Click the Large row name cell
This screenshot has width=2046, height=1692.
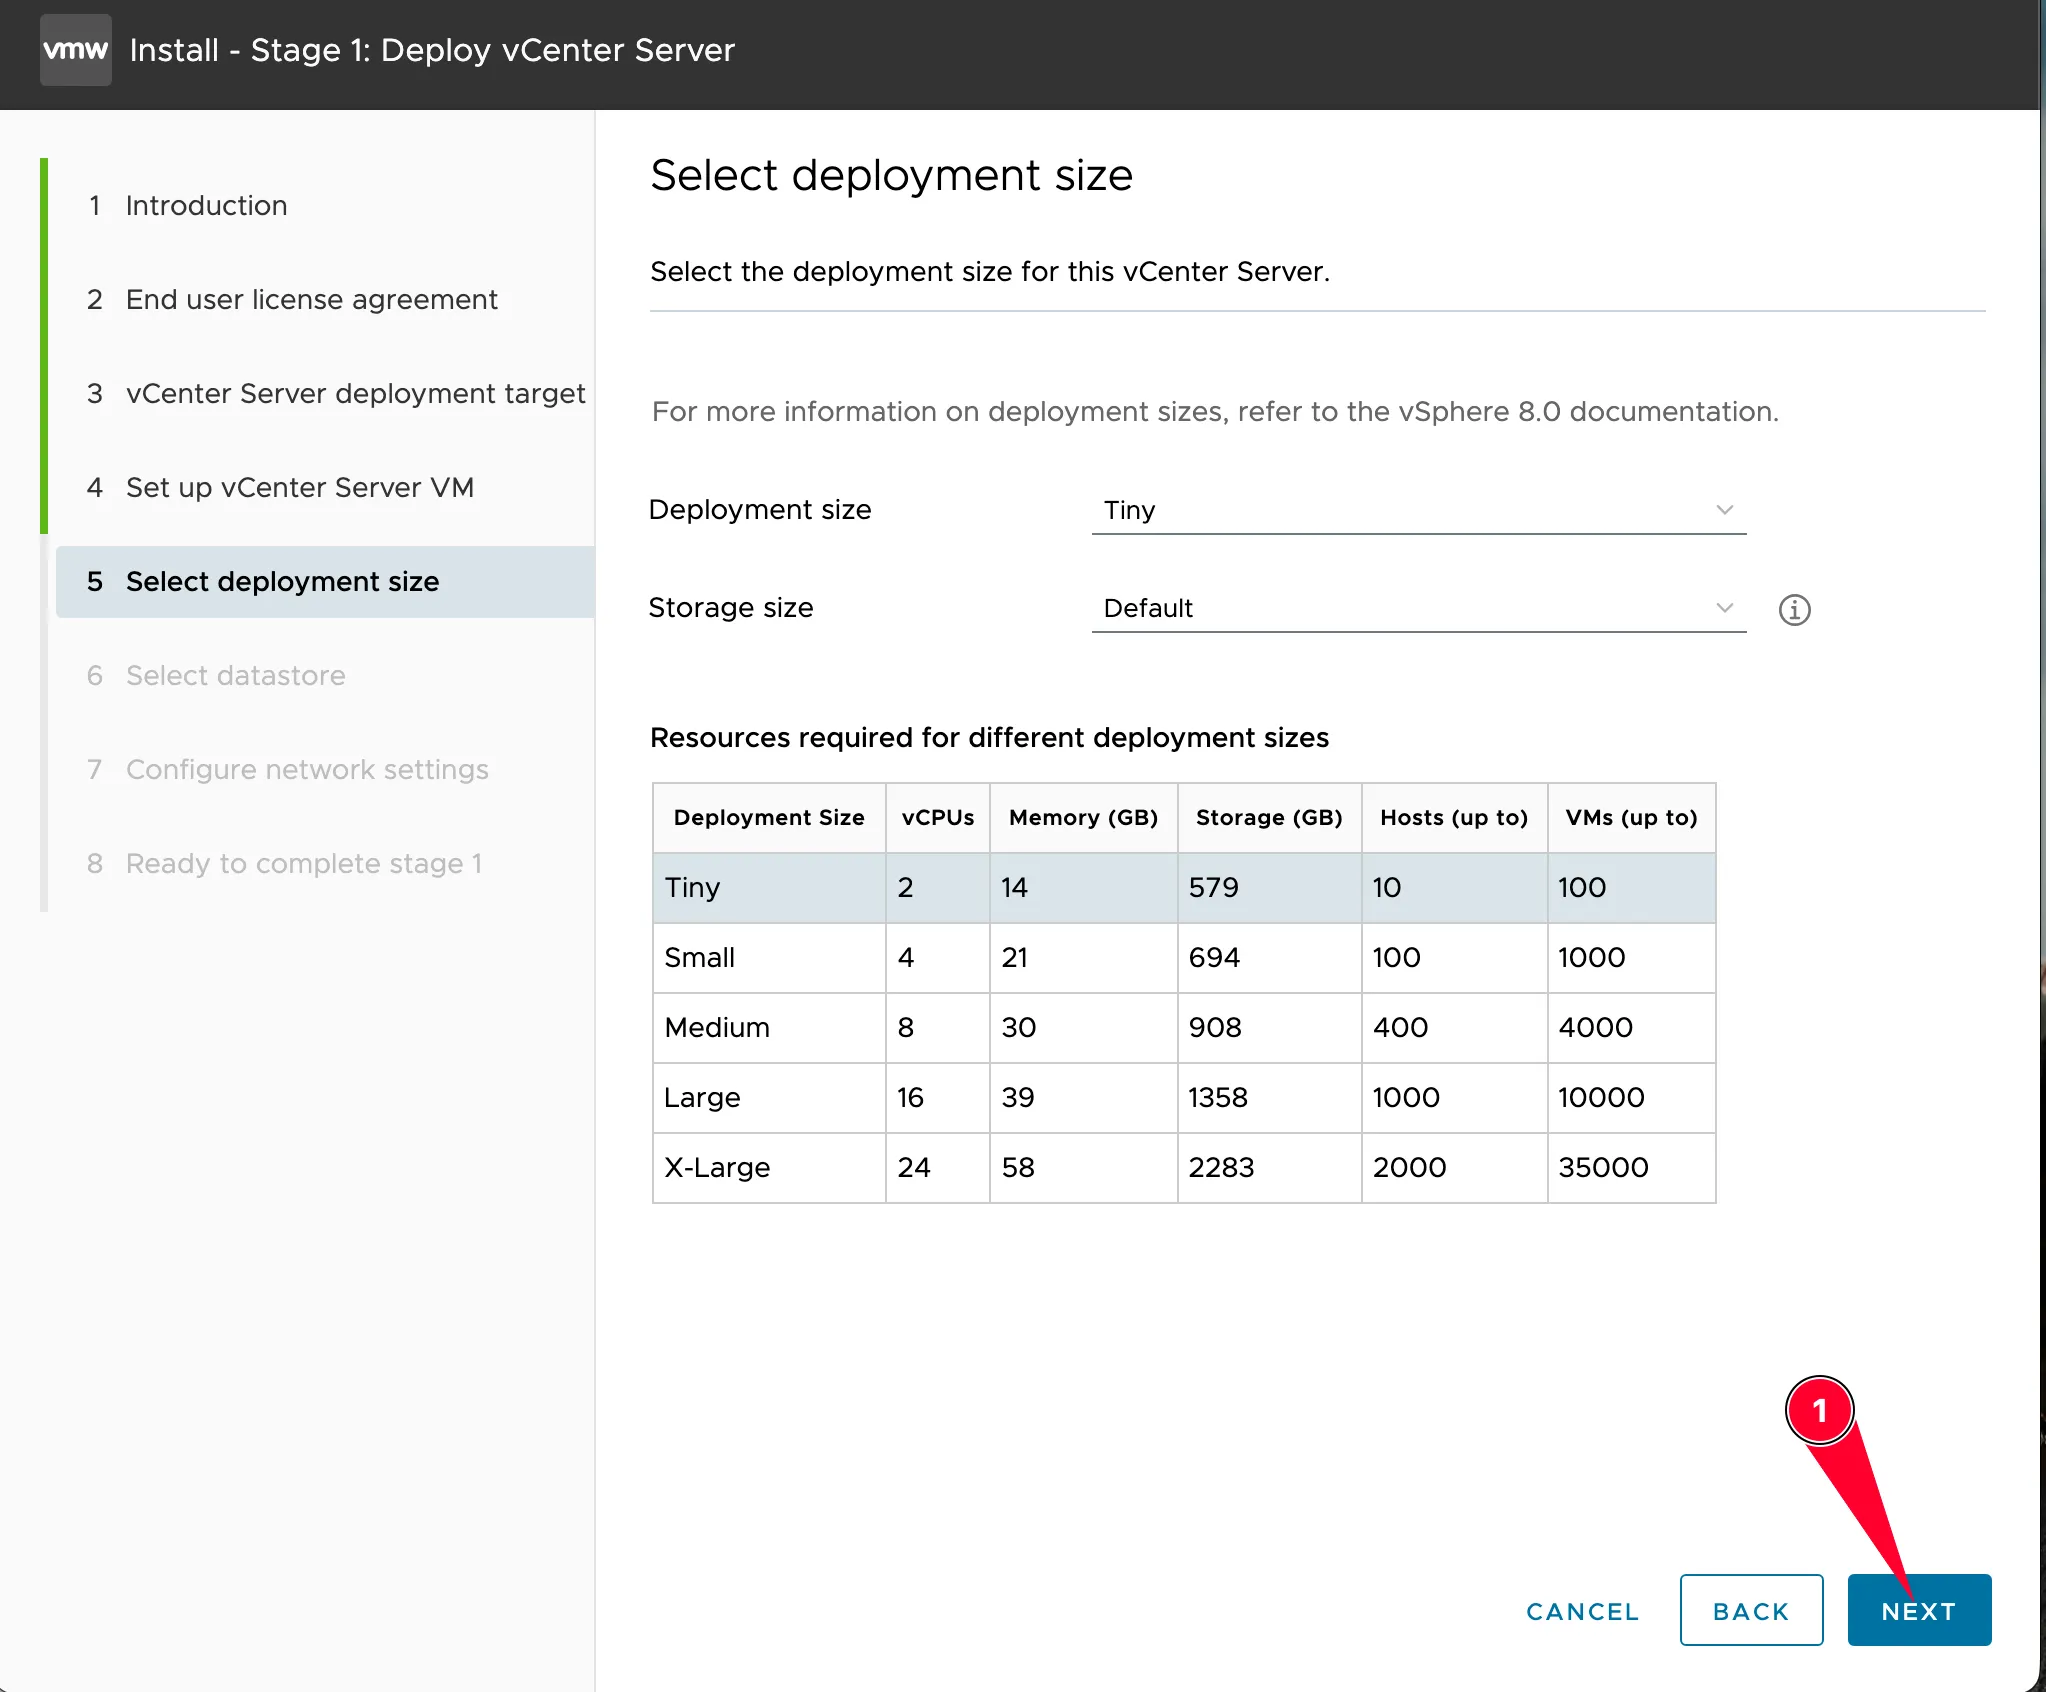tap(769, 1098)
